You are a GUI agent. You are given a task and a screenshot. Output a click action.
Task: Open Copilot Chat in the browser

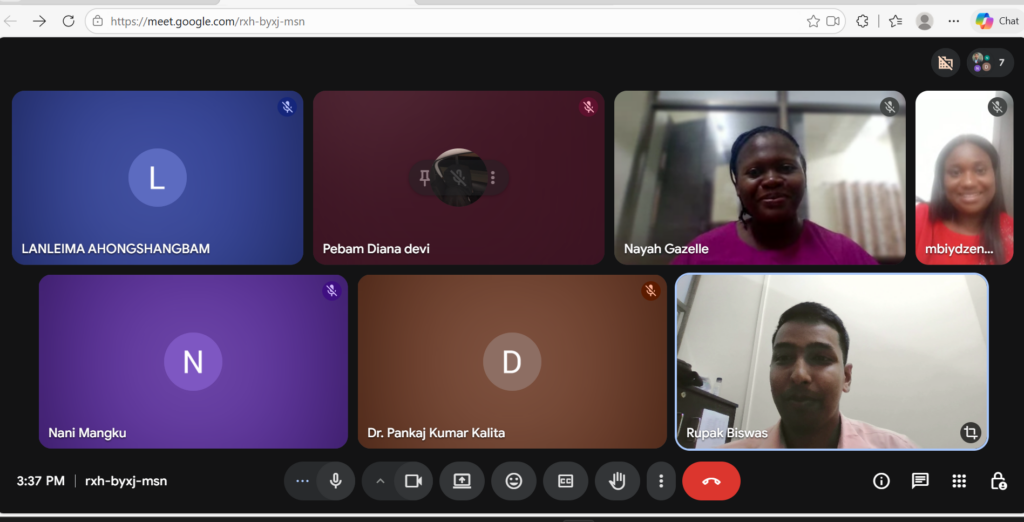pos(996,21)
